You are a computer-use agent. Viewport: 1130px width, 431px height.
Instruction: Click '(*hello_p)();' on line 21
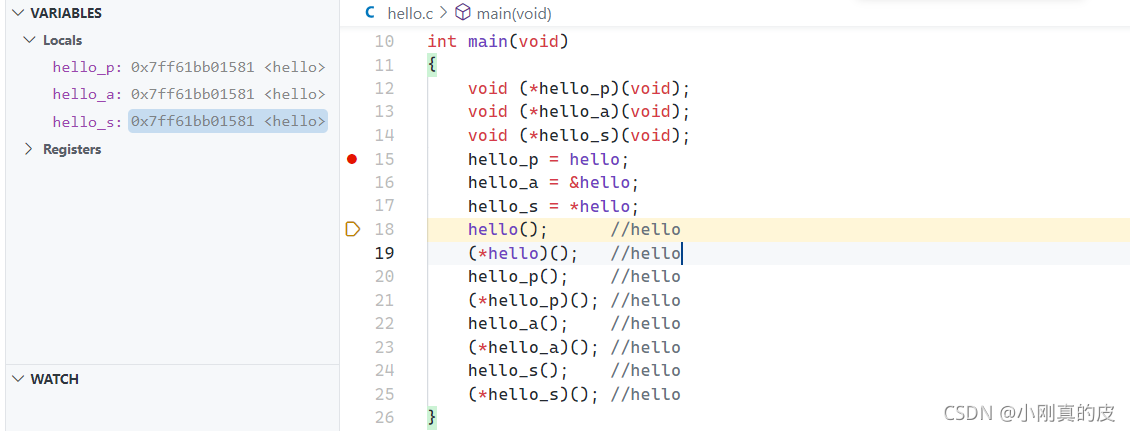[533, 301]
